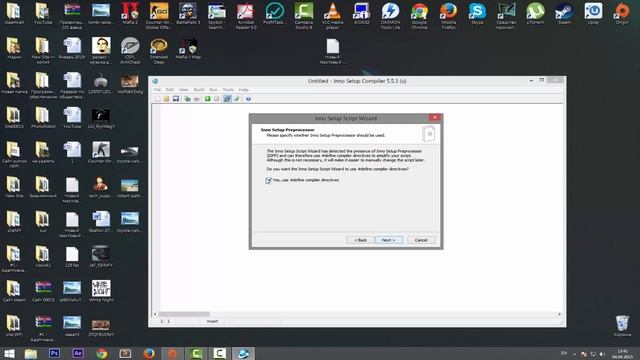Close the Inno Setup Script Wizard dialog
The height and width of the screenshot is (360, 640).
(x=435, y=118)
